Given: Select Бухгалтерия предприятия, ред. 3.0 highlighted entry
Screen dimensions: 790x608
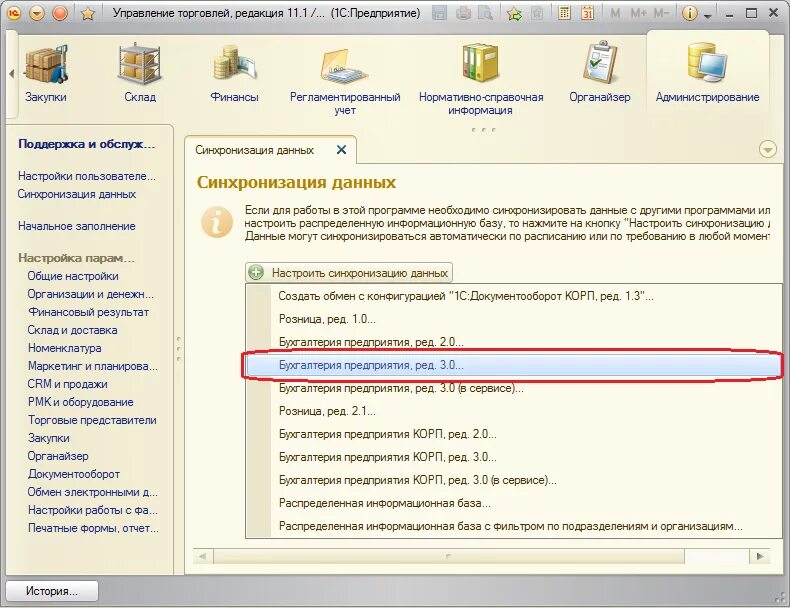Looking at the screenshot, I should coord(512,365).
